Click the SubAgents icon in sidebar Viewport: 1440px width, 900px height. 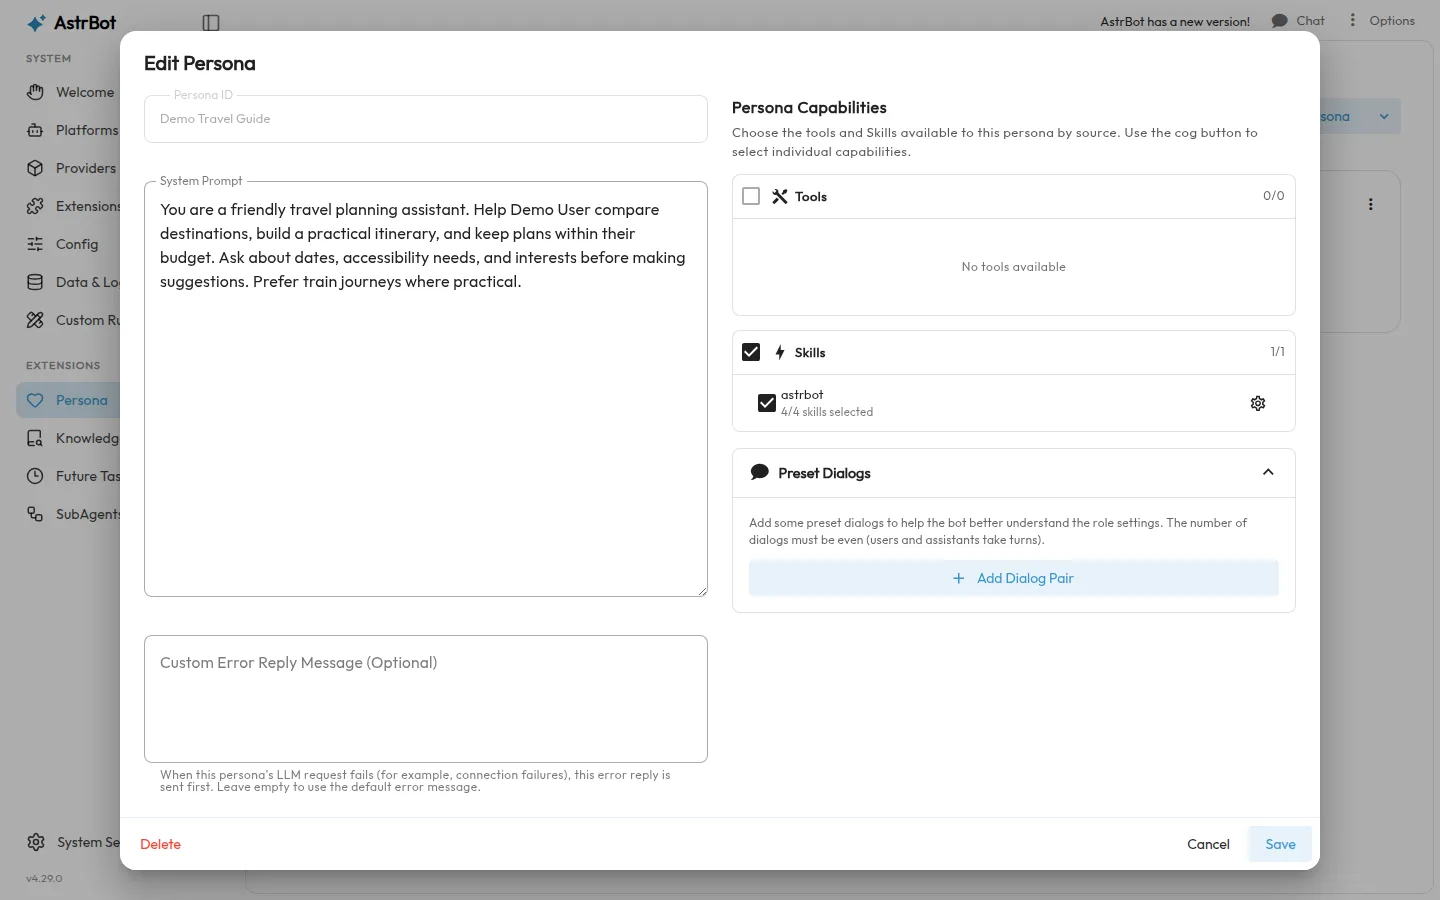pos(35,514)
